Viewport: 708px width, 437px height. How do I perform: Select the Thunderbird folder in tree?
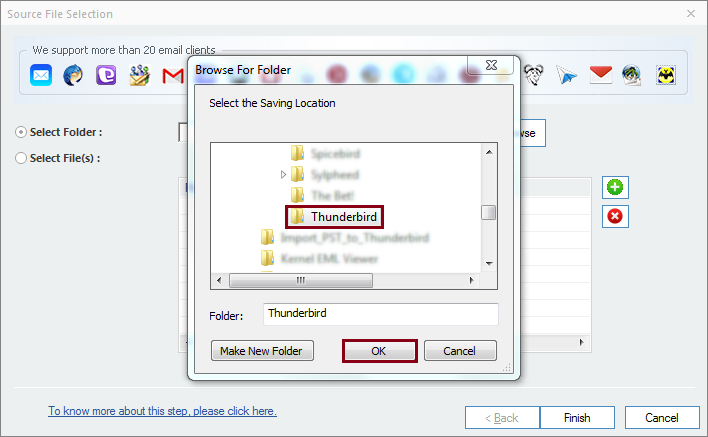point(335,217)
